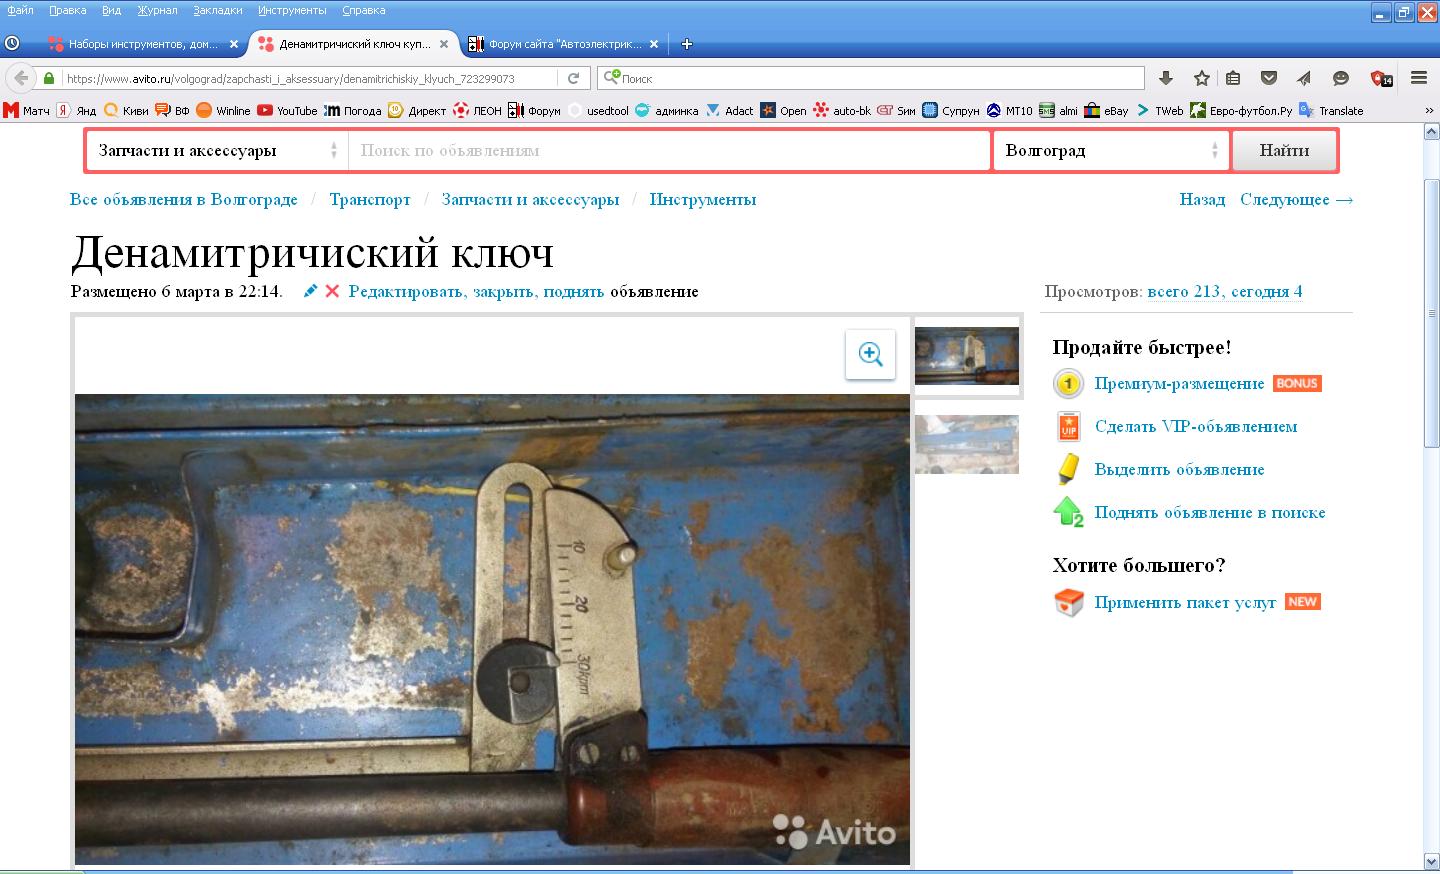Open the Firefox hamburger menu
The image size is (1440, 874).
pyautogui.click(x=1418, y=78)
